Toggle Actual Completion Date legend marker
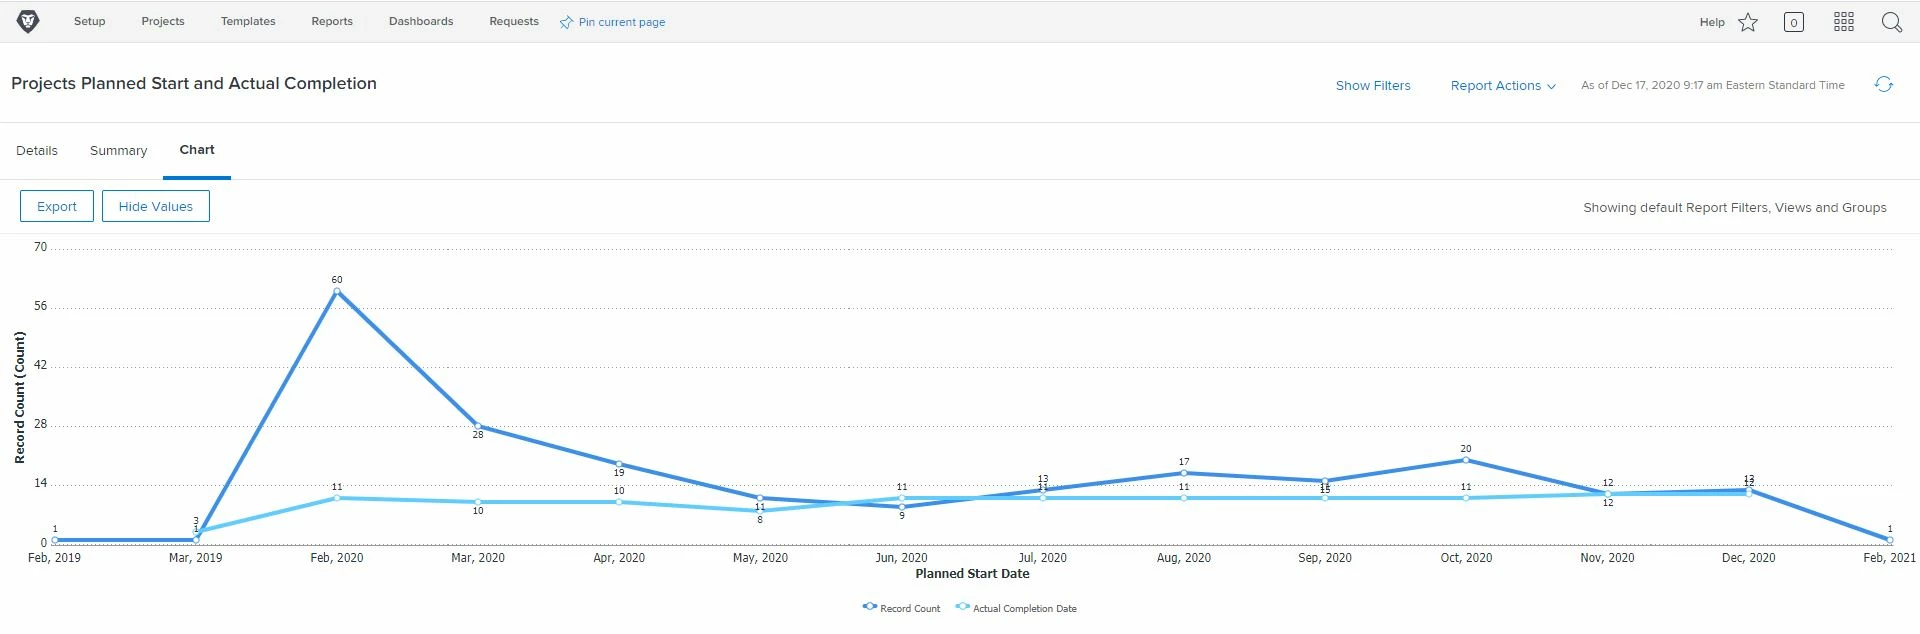Image resolution: width=1920 pixels, height=634 pixels. click(x=962, y=606)
